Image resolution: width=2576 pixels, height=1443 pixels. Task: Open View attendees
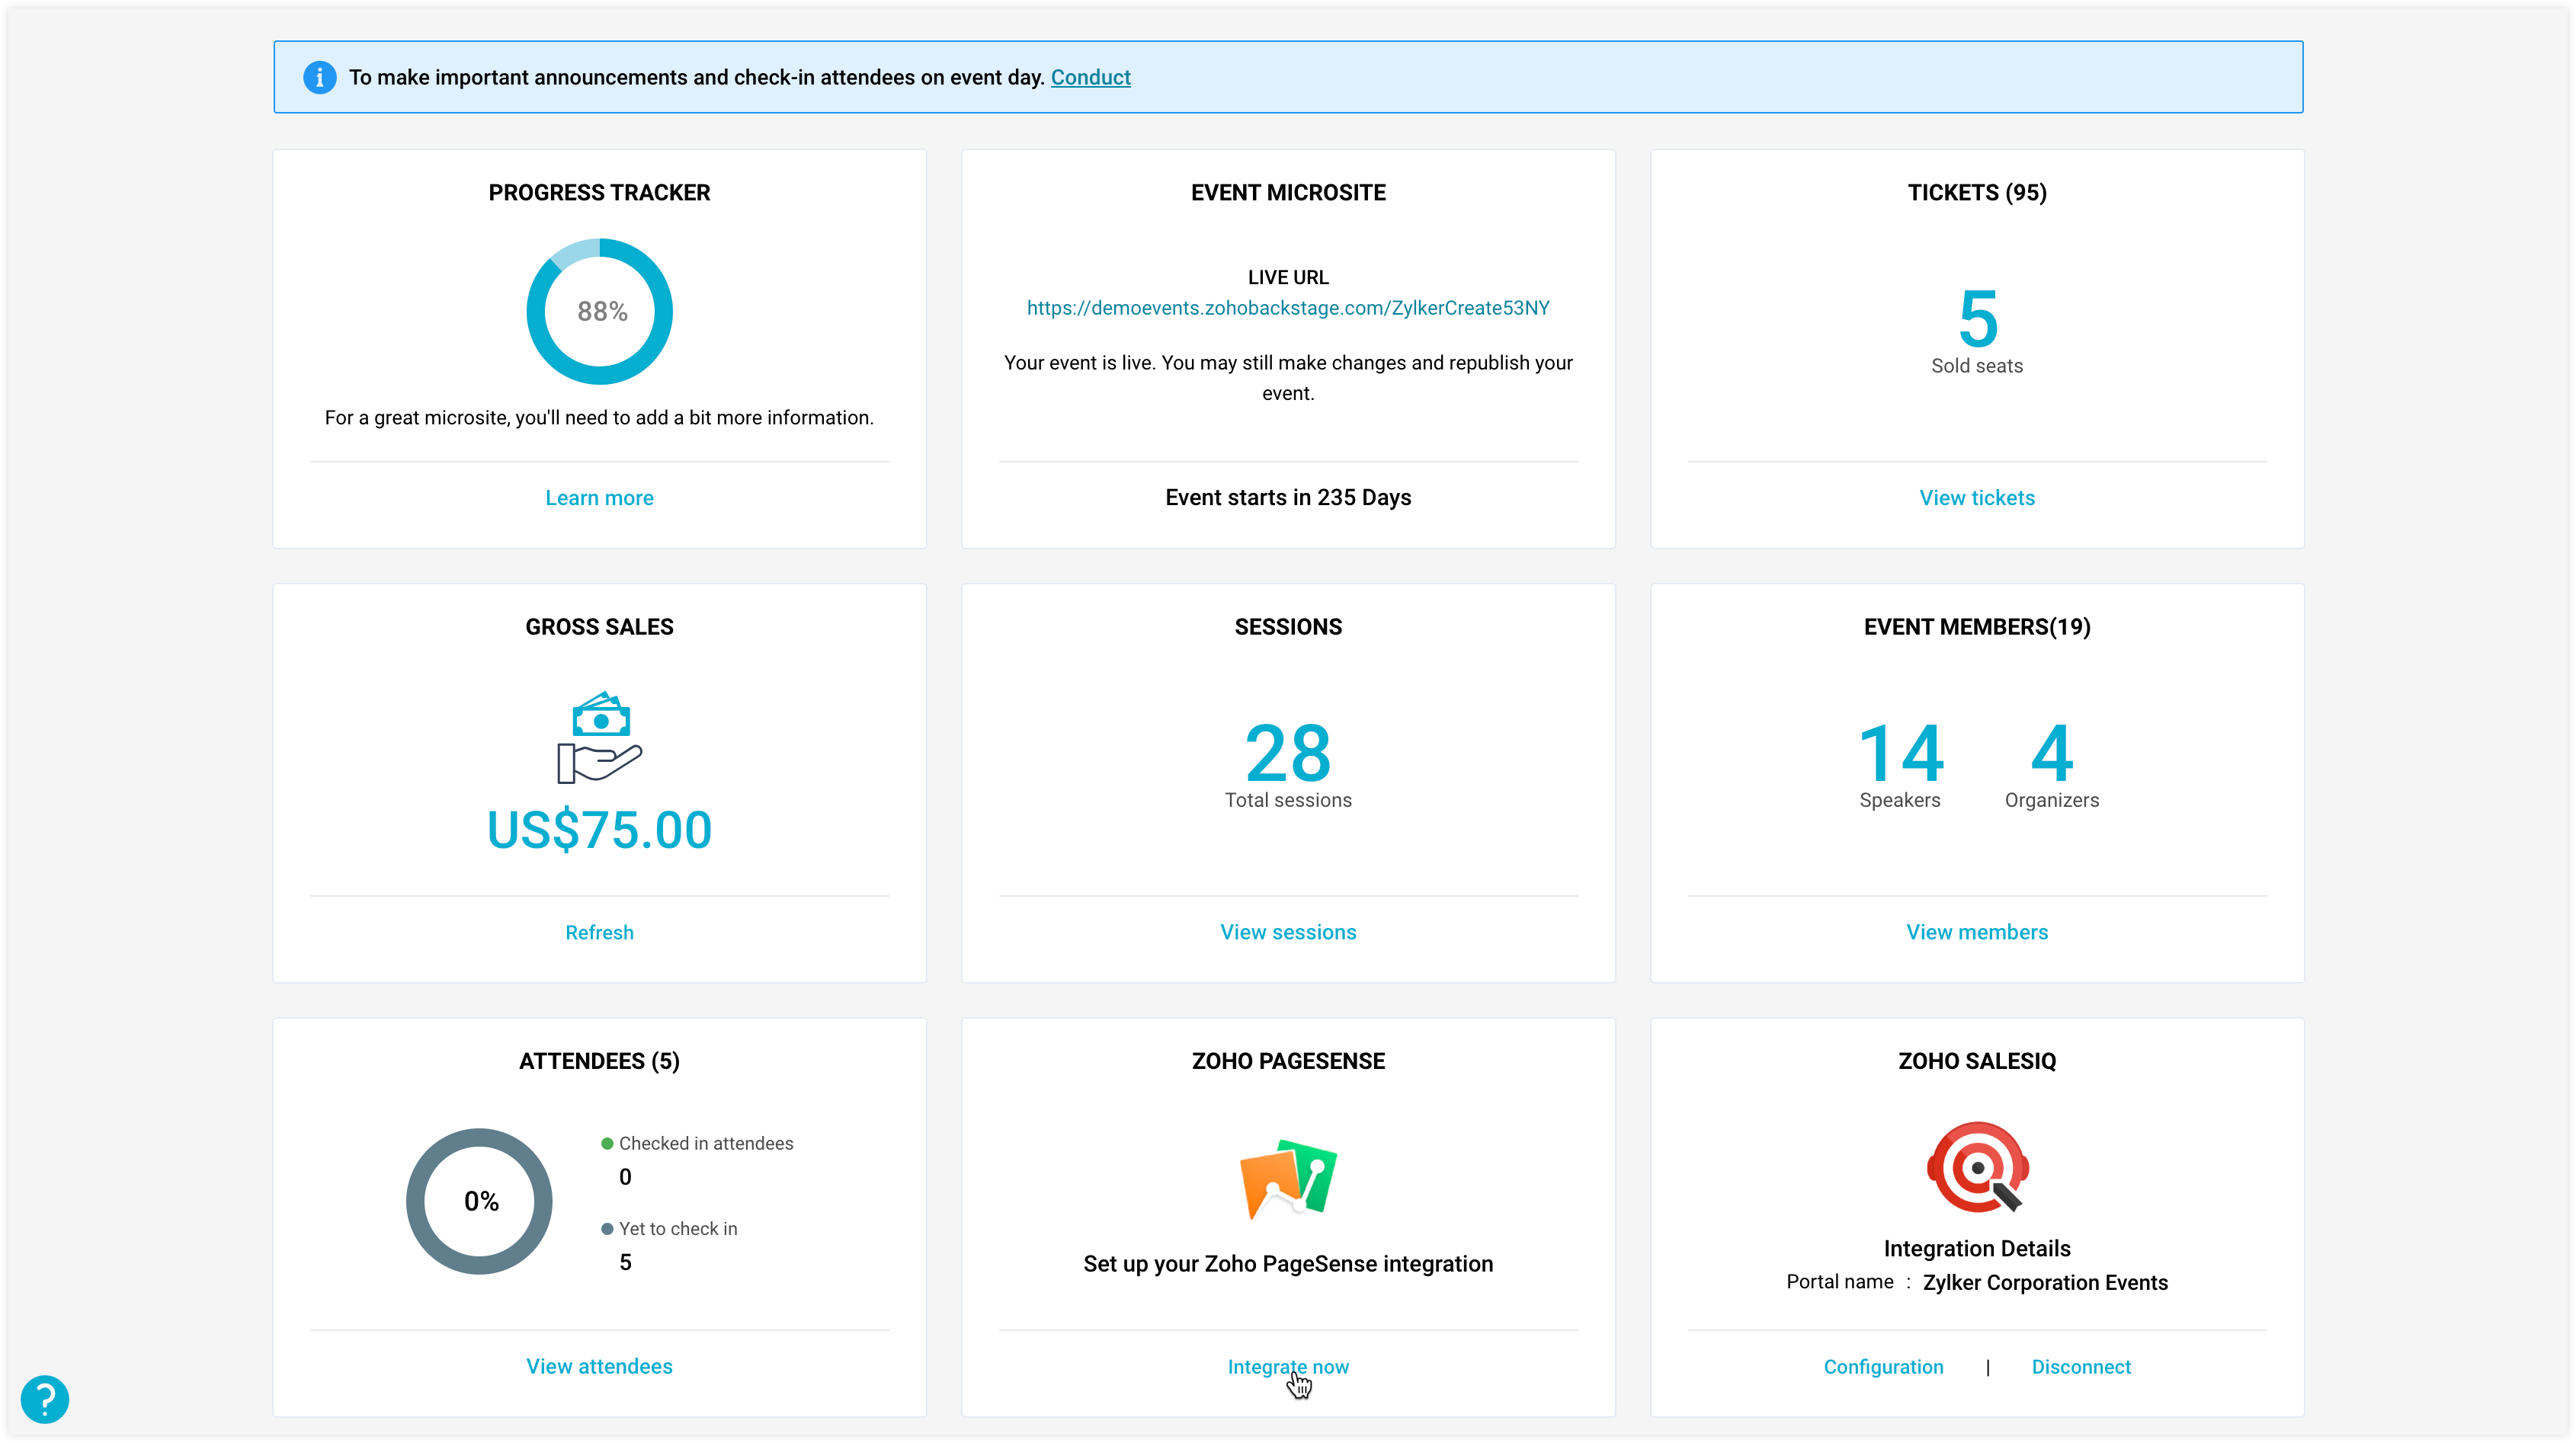pyautogui.click(x=598, y=1365)
